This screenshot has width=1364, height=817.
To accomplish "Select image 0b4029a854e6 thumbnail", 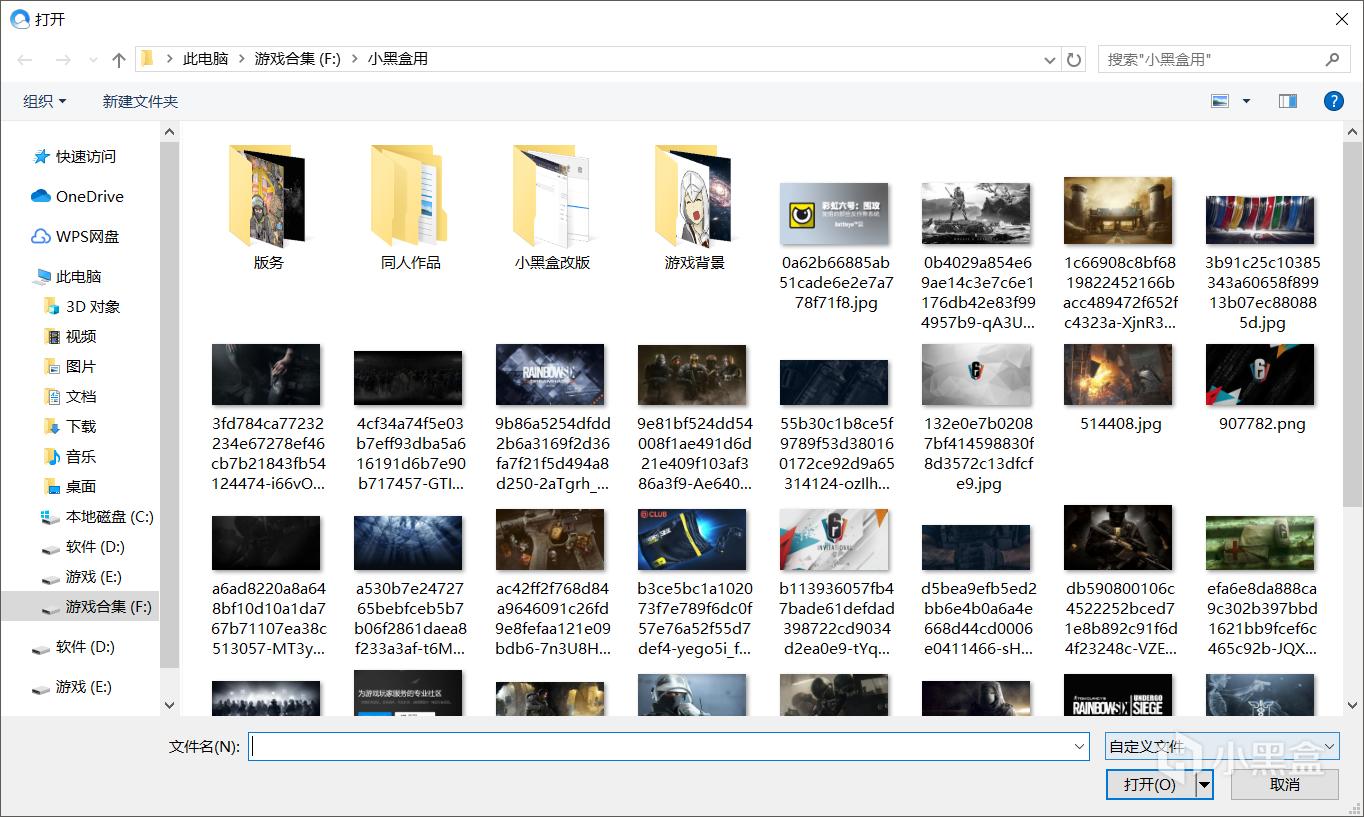I will pos(976,214).
